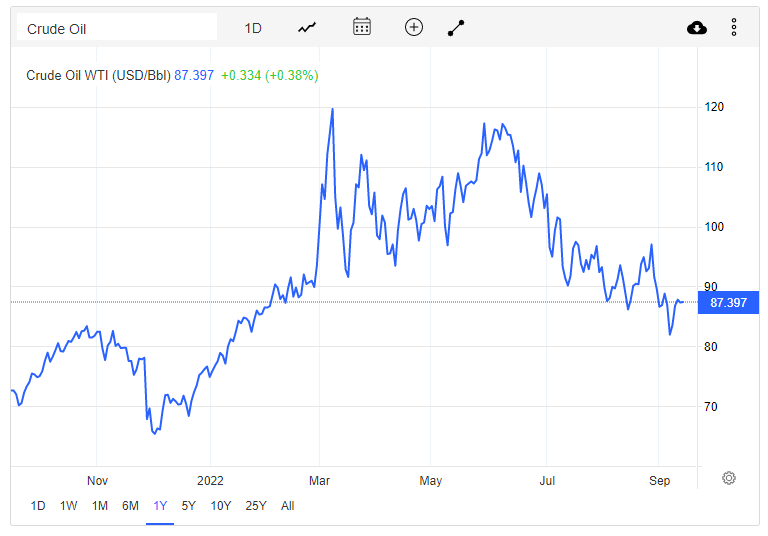Click the Crude Oil WTI (USD/Bbl) legend label
Image resolution: width=768 pixels, height=536 pixels.
pos(98,75)
